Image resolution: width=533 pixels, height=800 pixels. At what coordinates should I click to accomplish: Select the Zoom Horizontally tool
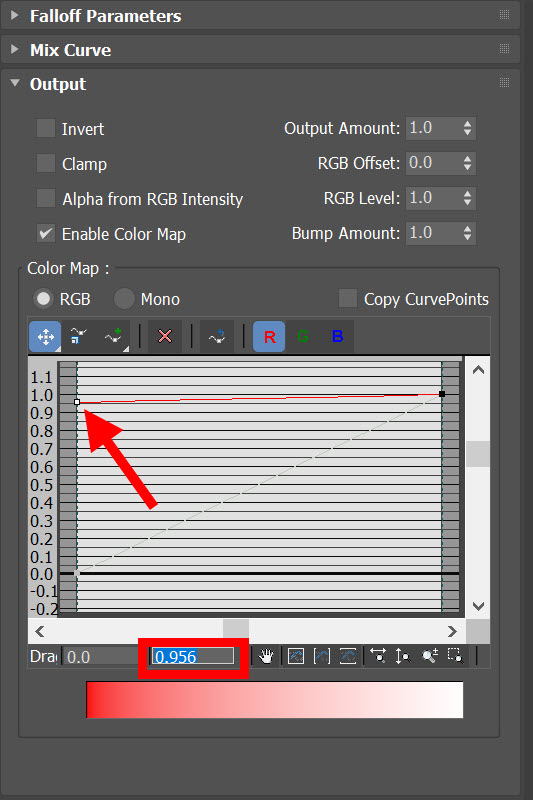pyautogui.click(x=378, y=656)
